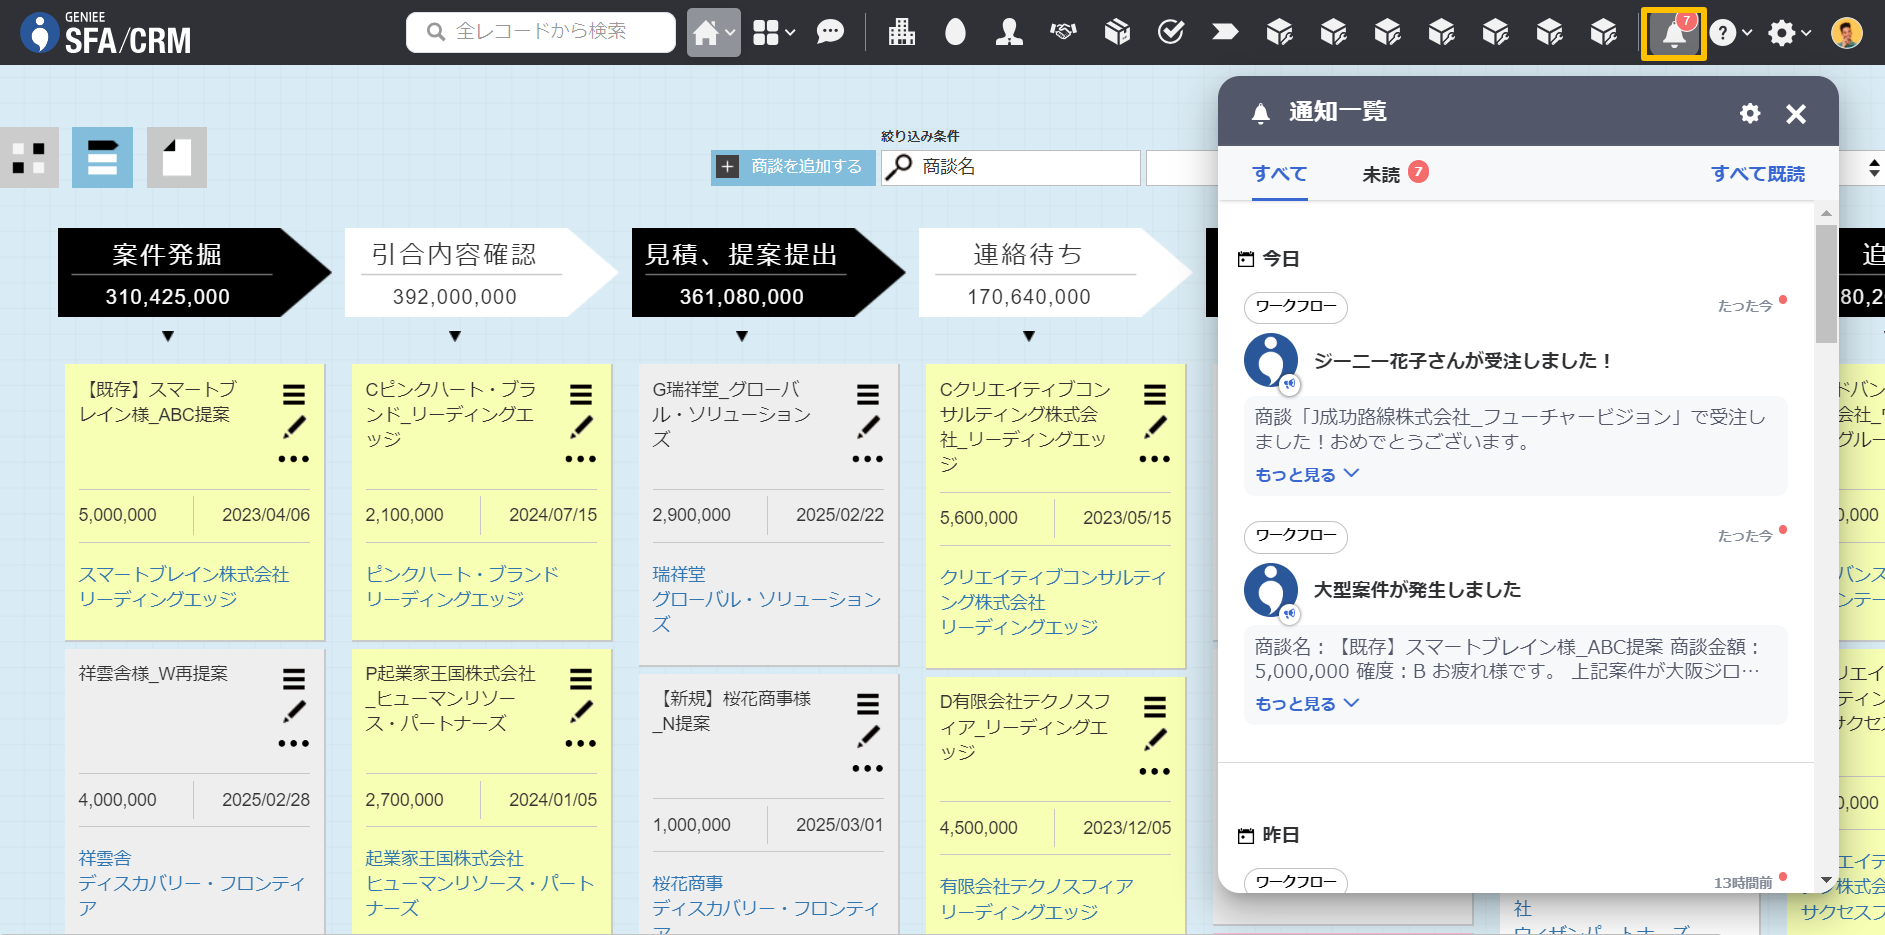Open the 有限会社テクノスフィア company link

click(x=1037, y=886)
